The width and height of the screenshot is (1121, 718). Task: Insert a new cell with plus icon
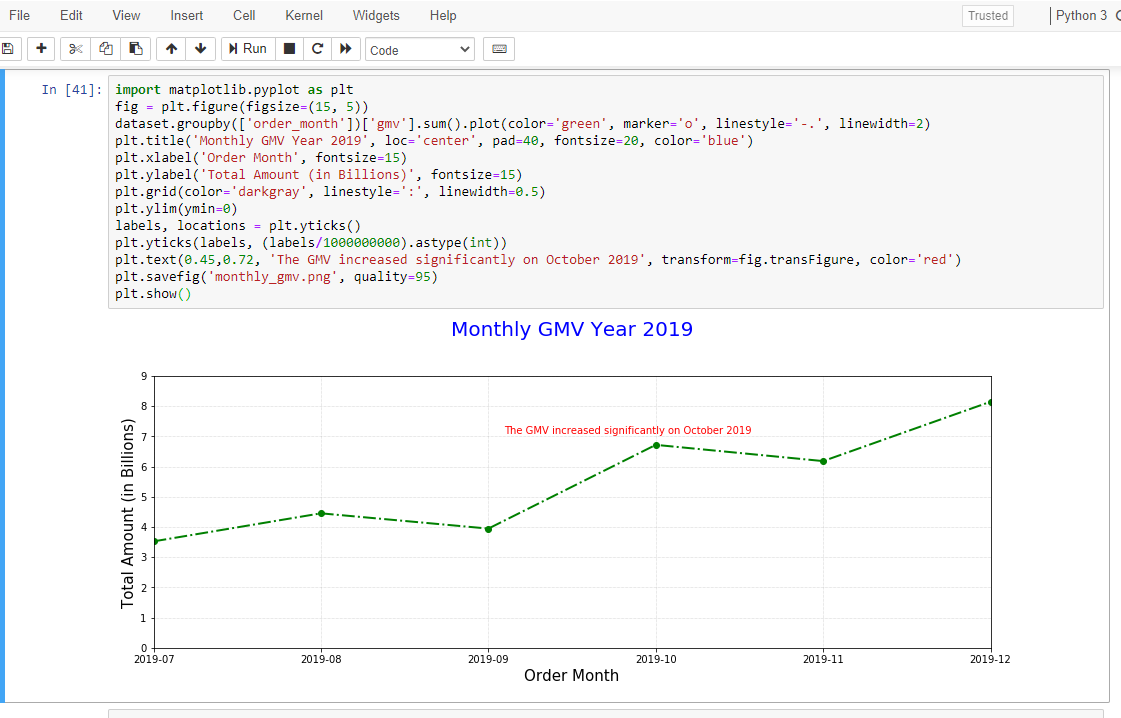coord(40,48)
